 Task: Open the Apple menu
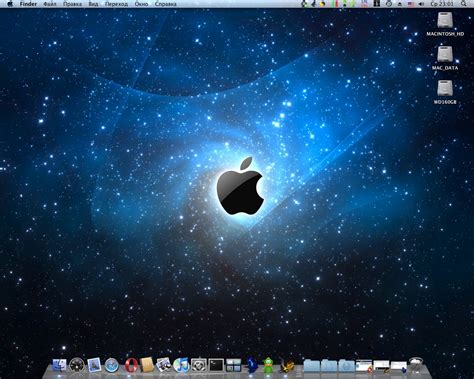coord(10,4)
